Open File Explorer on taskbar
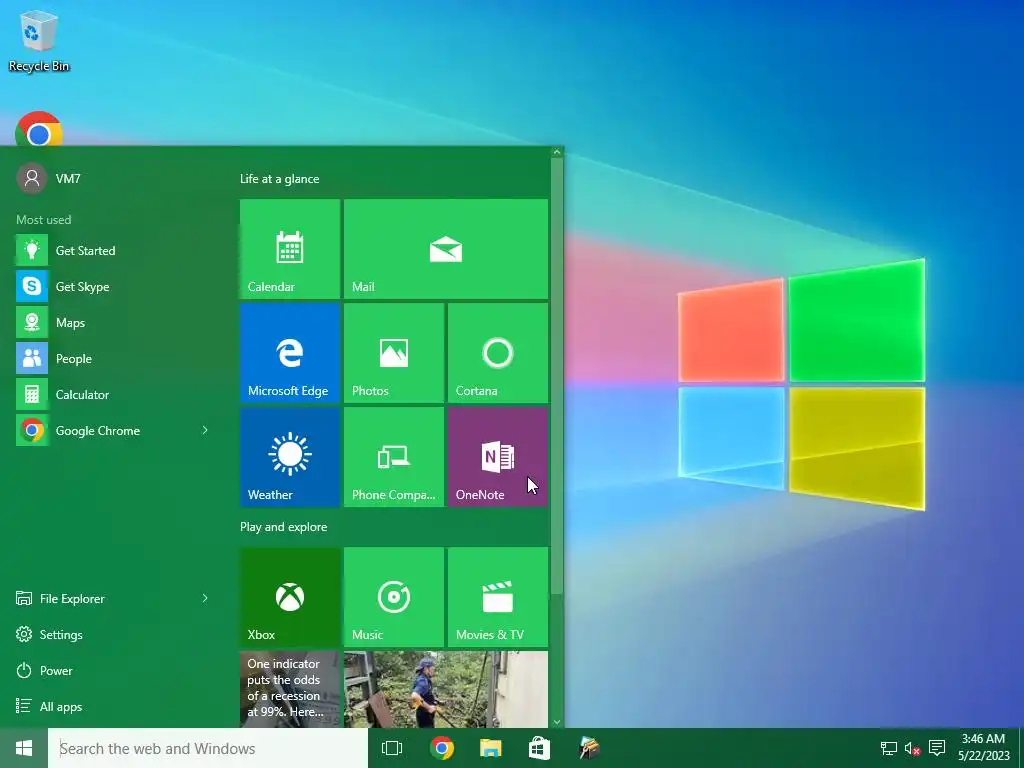1024x768 pixels. pyautogui.click(x=490, y=748)
